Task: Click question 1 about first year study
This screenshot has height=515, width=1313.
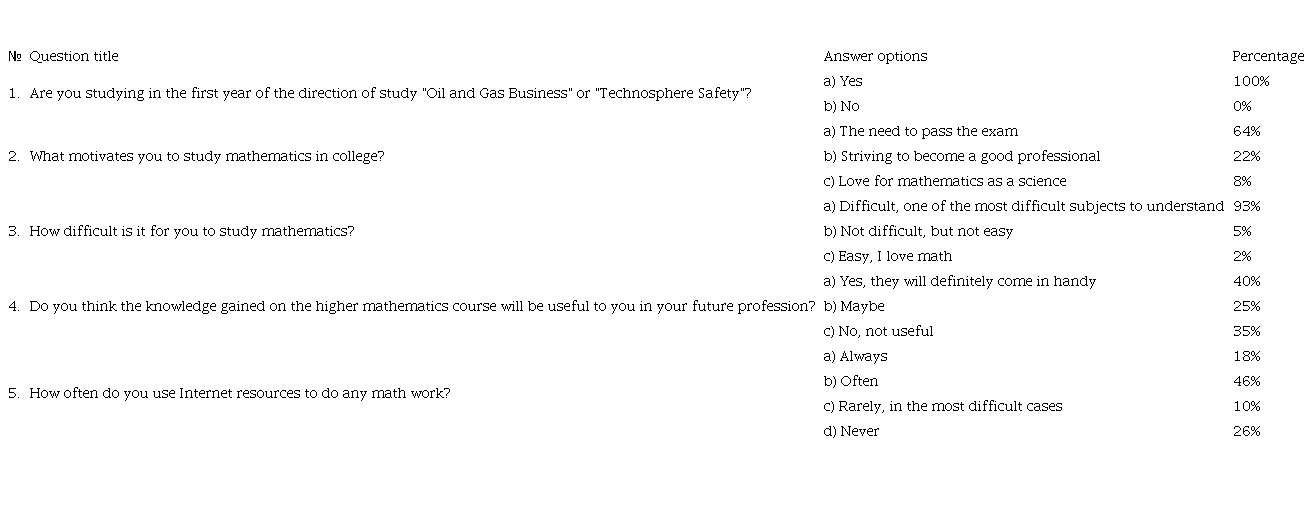Action: tap(390, 94)
